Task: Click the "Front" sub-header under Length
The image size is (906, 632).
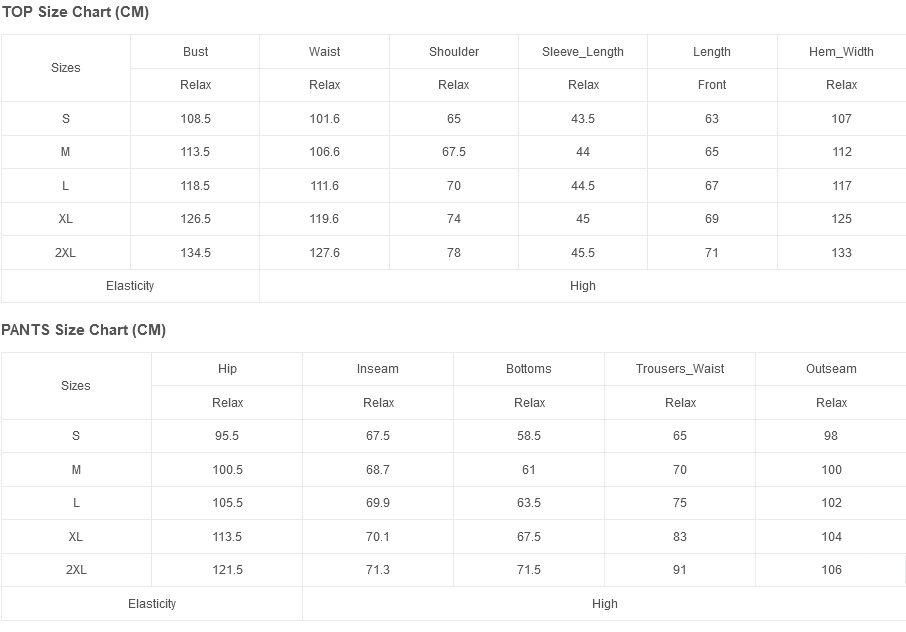Action: point(712,85)
